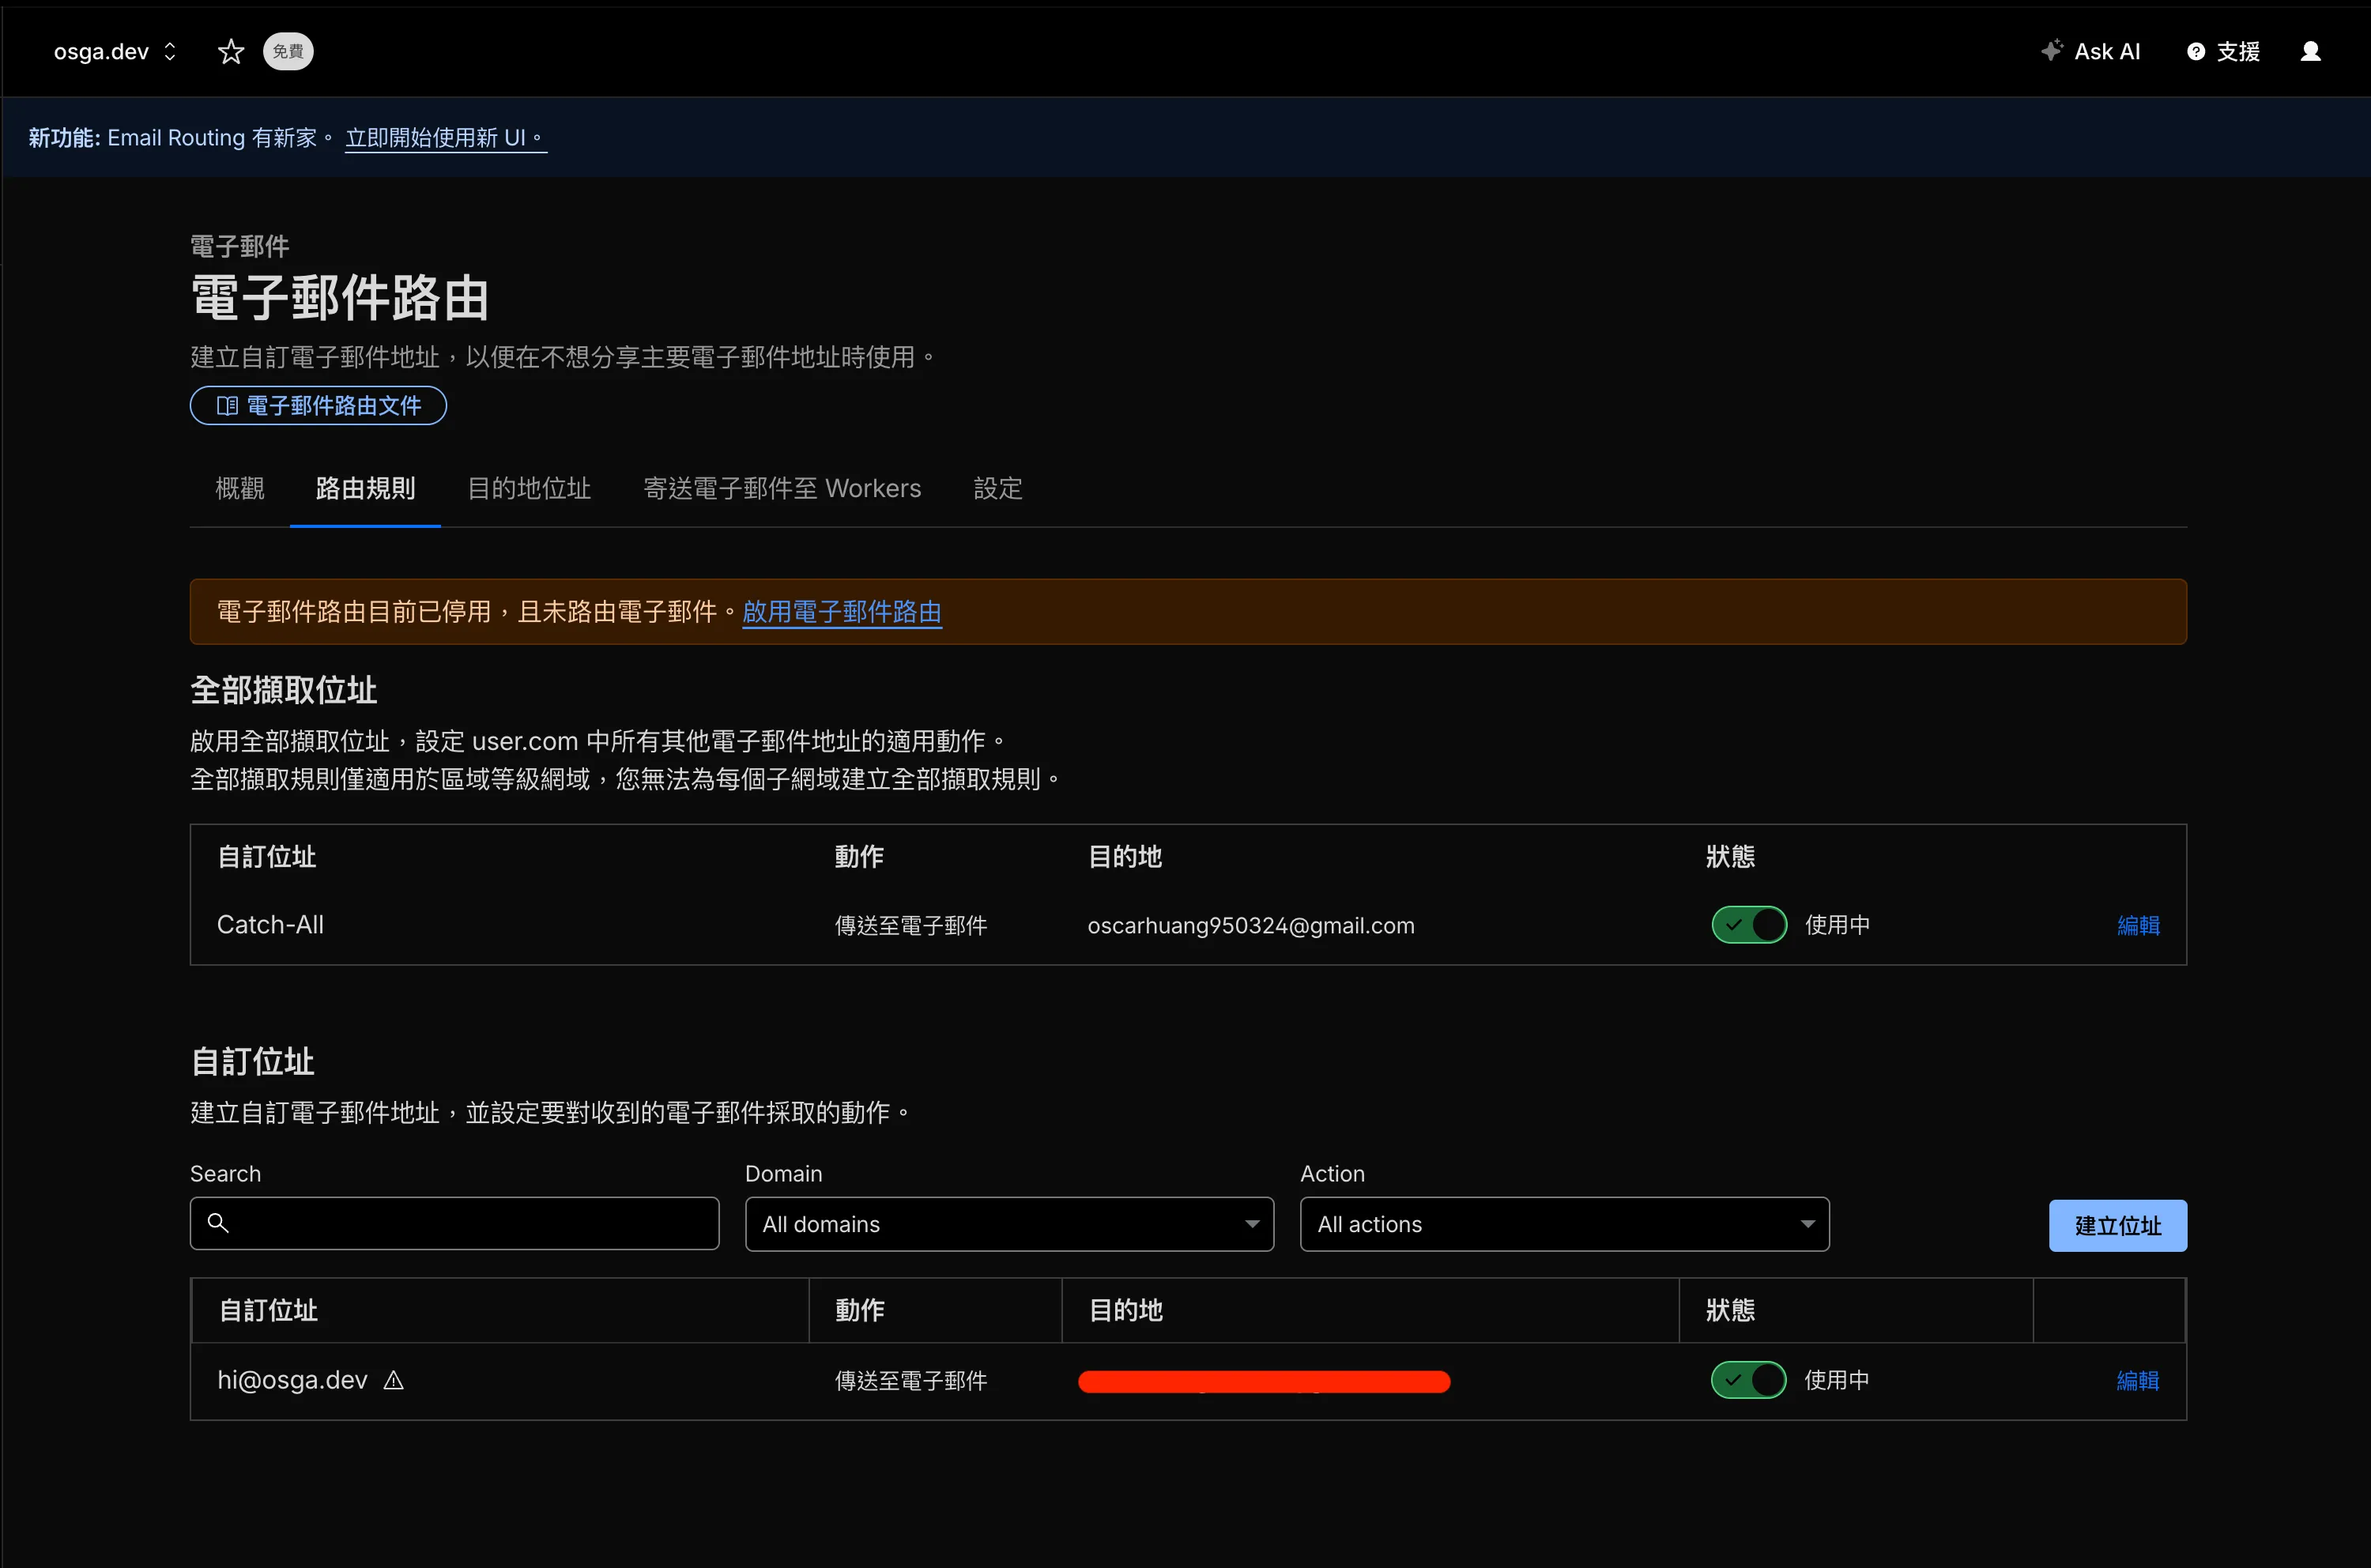Image resolution: width=2371 pixels, height=1568 pixels.
Task: Click the magnifier icon in the Search box
Action: click(220, 1223)
